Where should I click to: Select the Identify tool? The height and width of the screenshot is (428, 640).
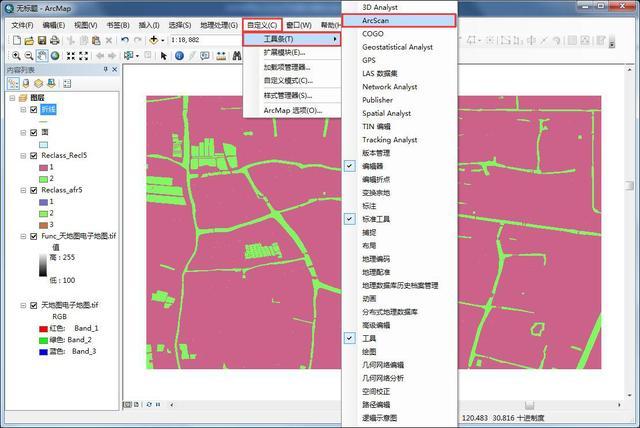click(x=179, y=56)
